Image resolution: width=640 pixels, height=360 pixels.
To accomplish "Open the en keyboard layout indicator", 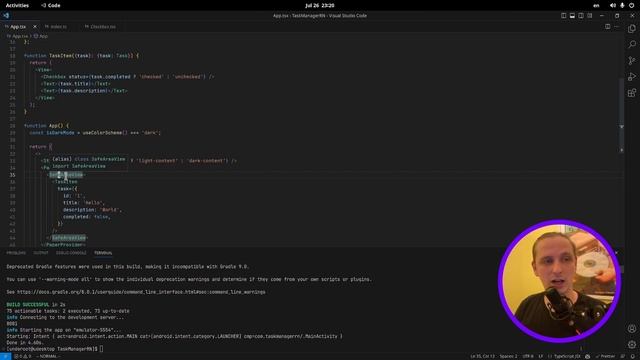I will point(596,5).
